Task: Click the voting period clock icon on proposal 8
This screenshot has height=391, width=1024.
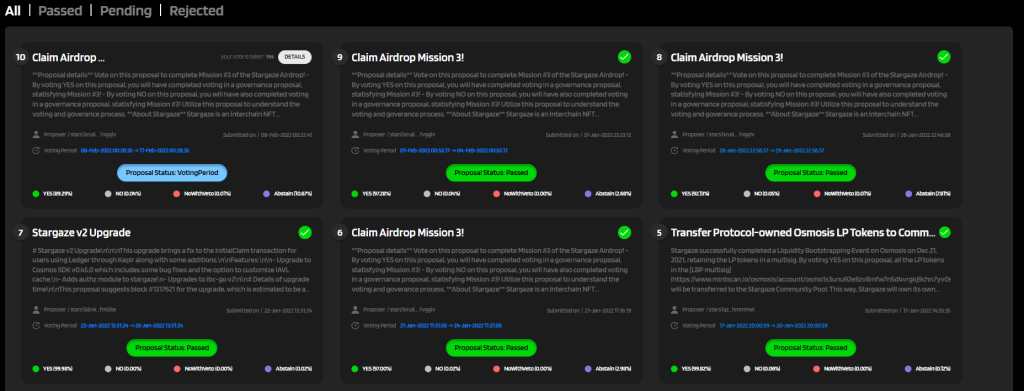Action: pyautogui.click(x=675, y=150)
